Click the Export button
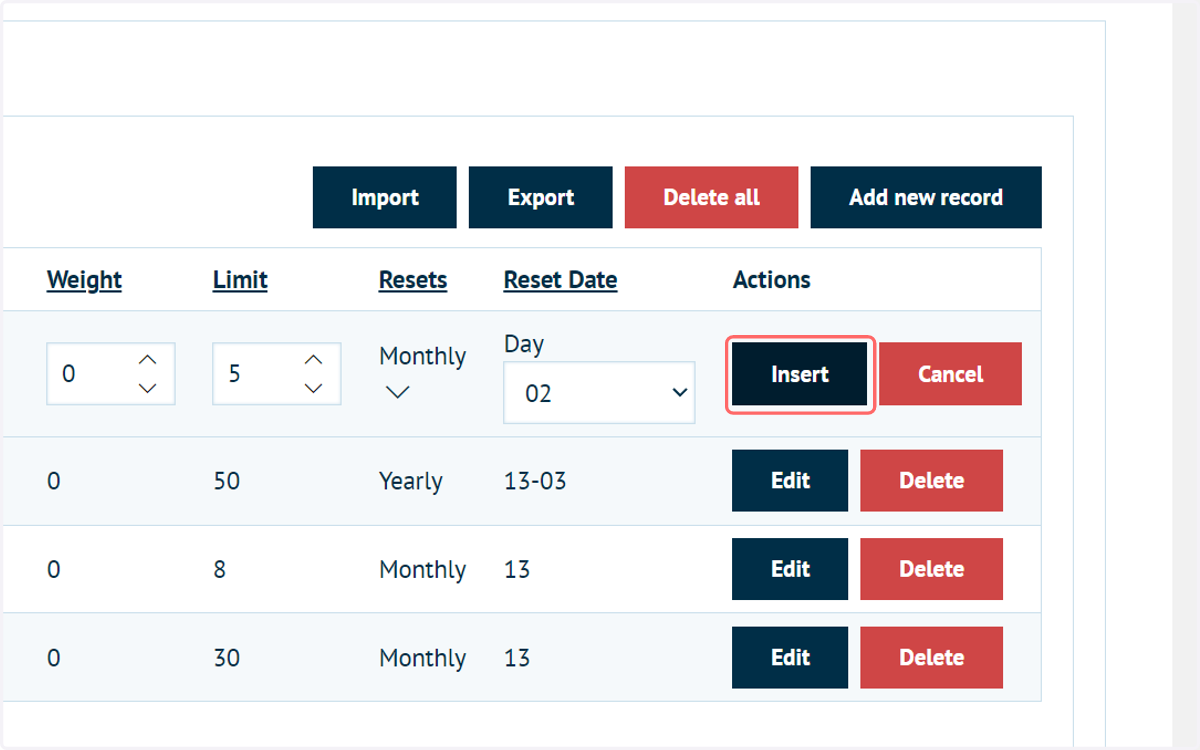The width and height of the screenshot is (1200, 750). pyautogui.click(x=541, y=197)
